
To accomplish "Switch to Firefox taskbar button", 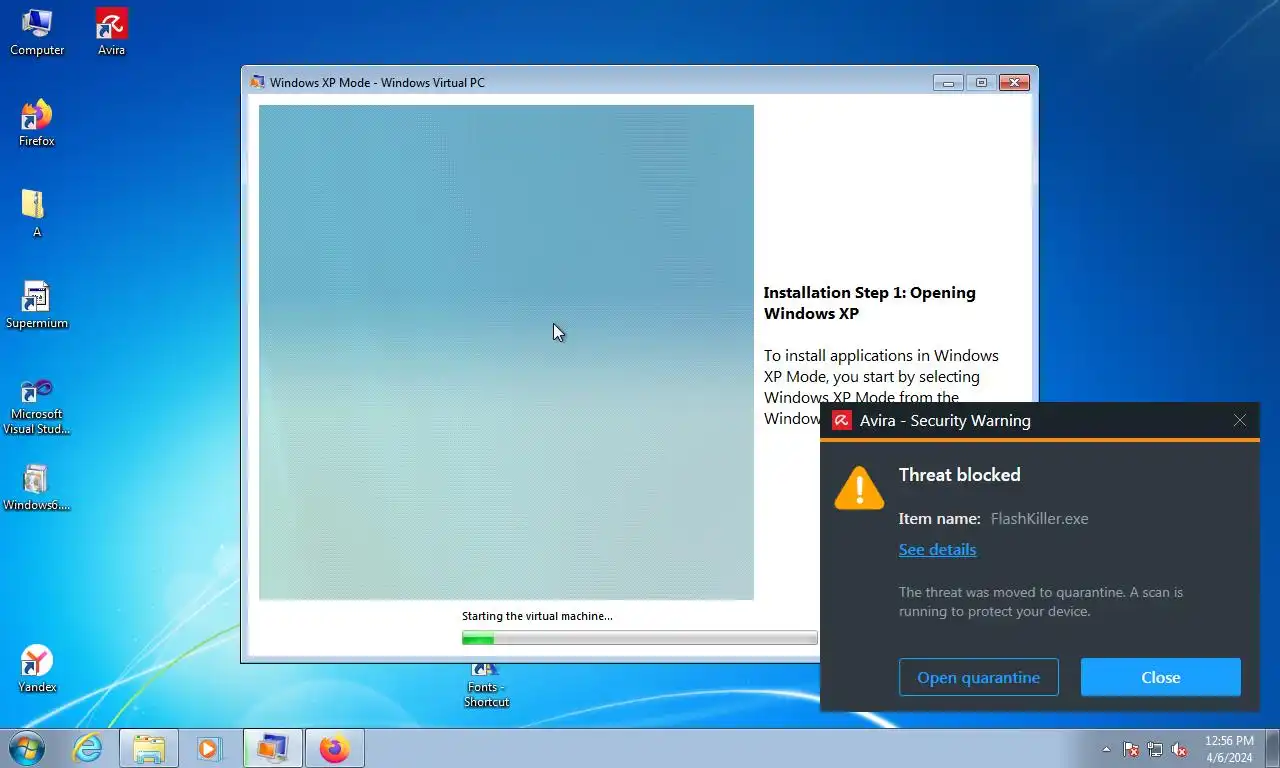I will pyautogui.click(x=335, y=748).
